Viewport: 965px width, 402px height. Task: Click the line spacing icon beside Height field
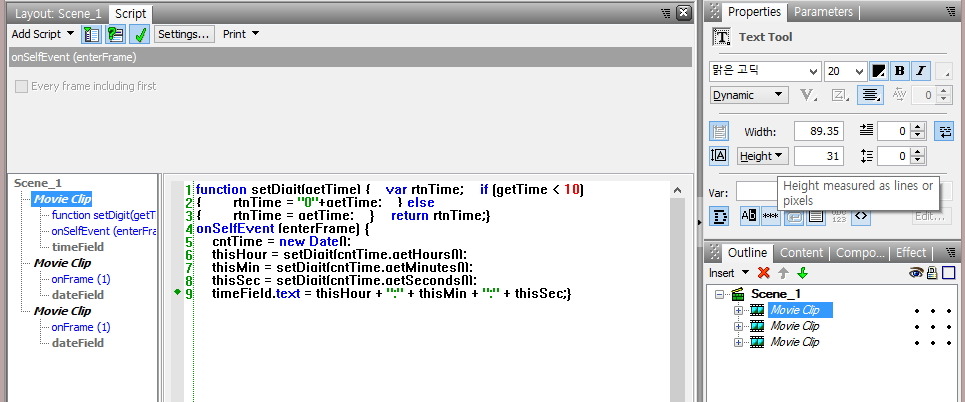(867, 156)
